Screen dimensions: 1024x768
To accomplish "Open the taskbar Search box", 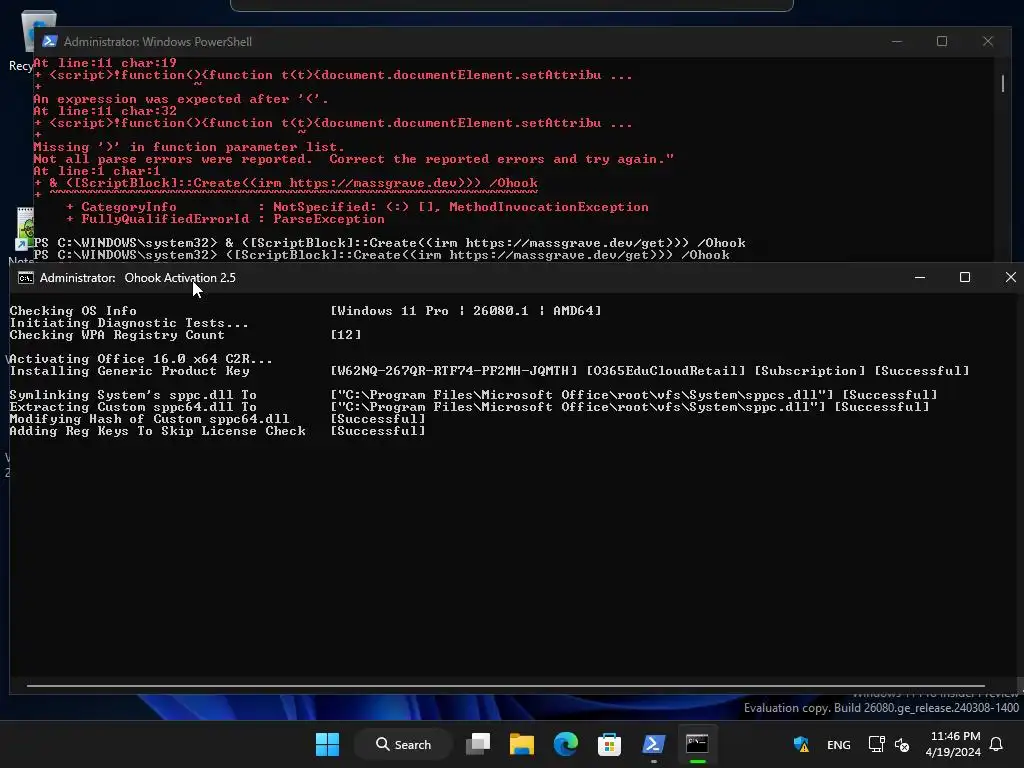I will coord(403,744).
